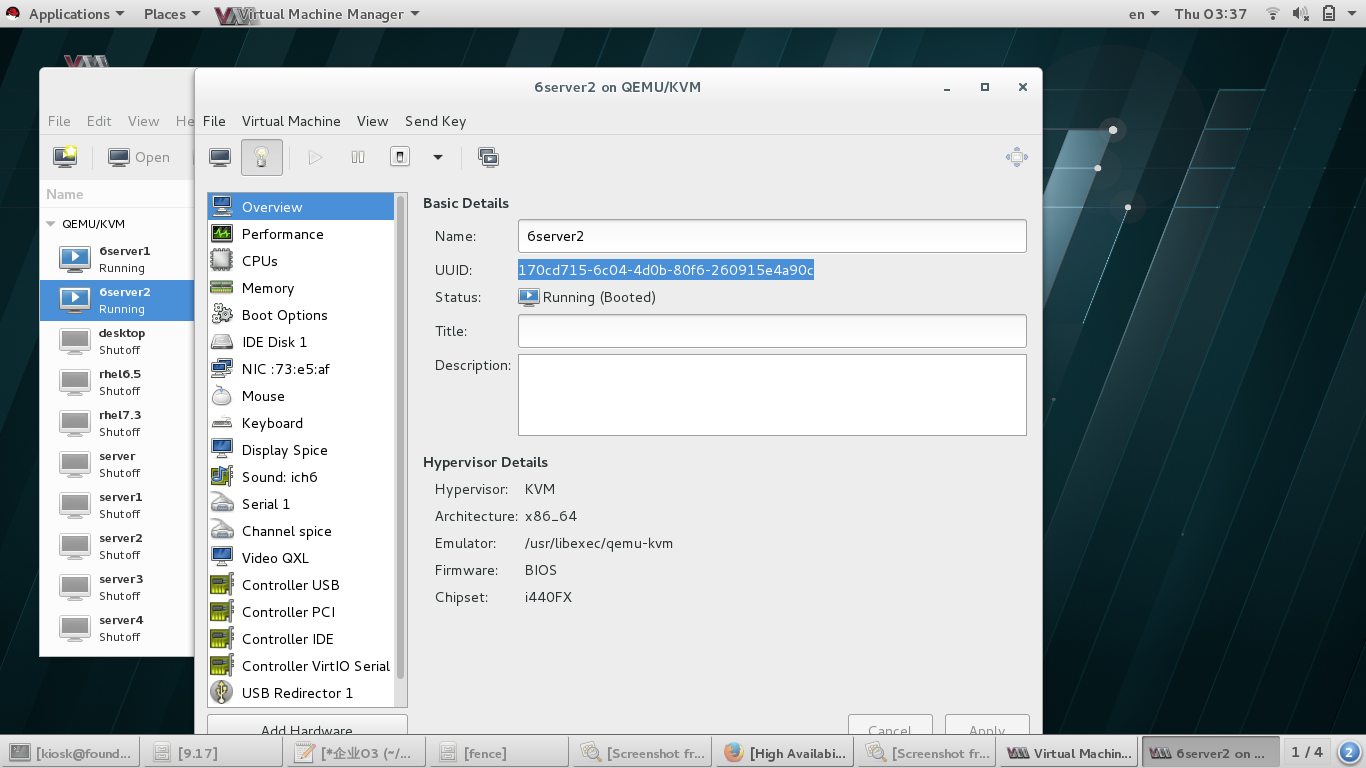Collapse the QEMU/KVM connection tree
Image resolution: width=1366 pixels, height=768 pixels.
point(51,224)
